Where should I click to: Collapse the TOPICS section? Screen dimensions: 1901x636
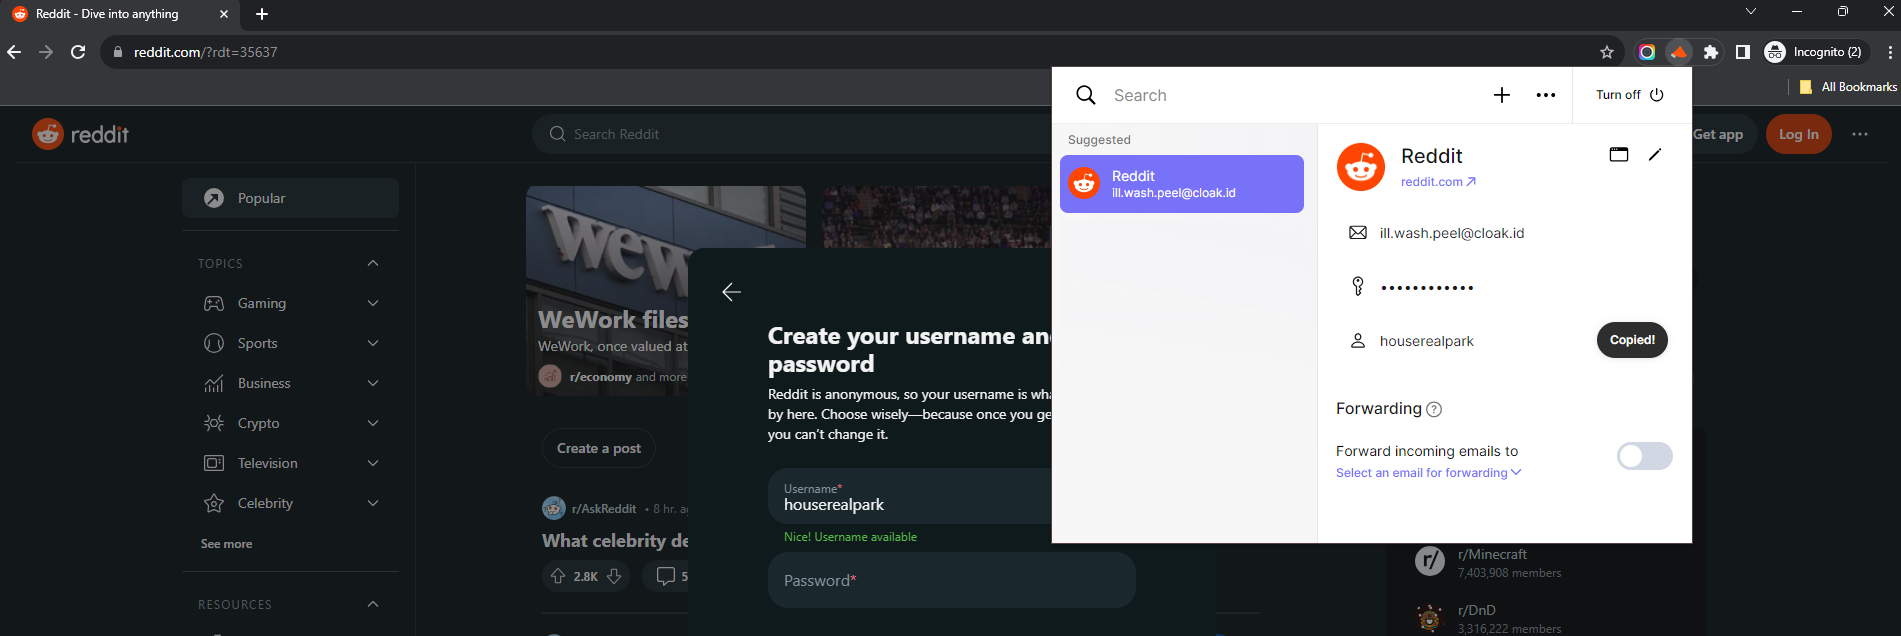[373, 263]
